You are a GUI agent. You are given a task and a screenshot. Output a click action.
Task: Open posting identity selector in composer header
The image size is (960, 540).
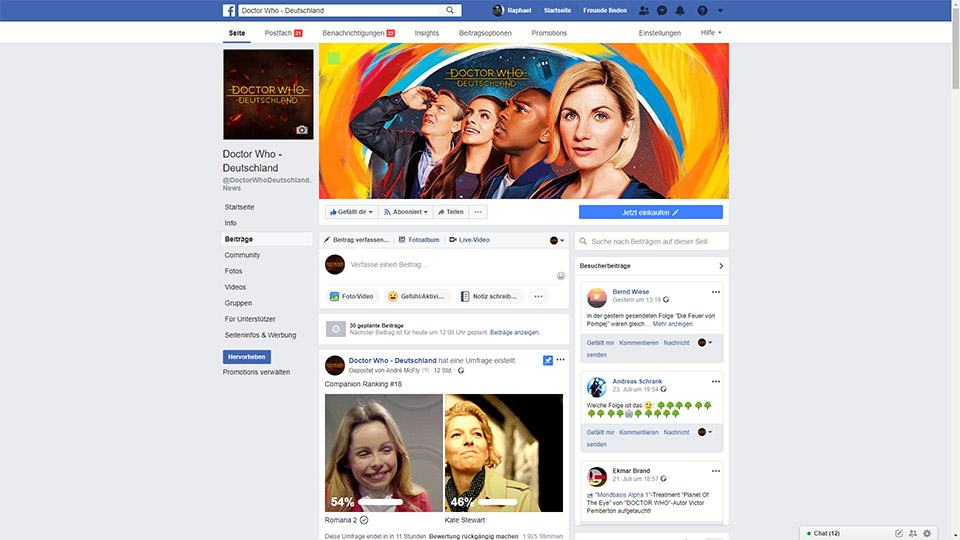(557, 240)
